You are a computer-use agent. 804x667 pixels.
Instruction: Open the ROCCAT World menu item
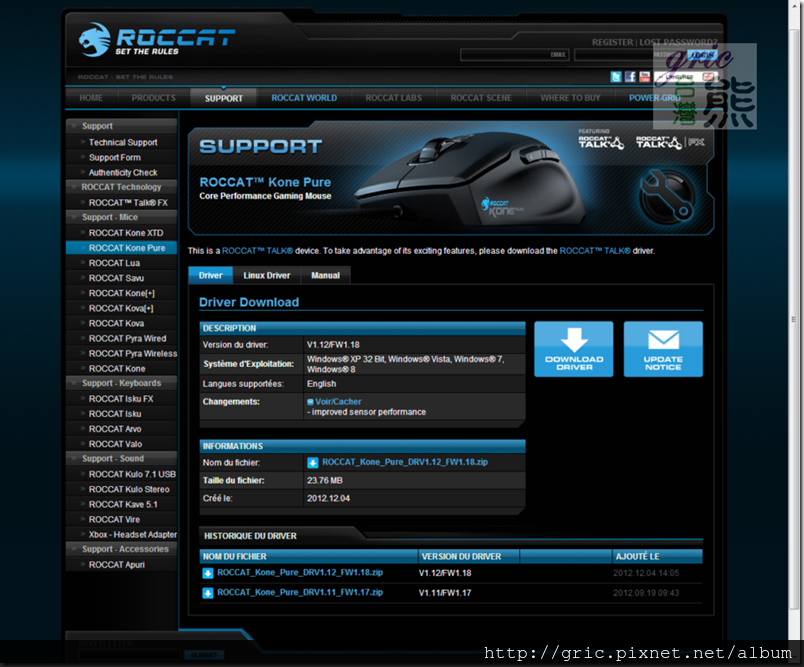[x=304, y=98]
